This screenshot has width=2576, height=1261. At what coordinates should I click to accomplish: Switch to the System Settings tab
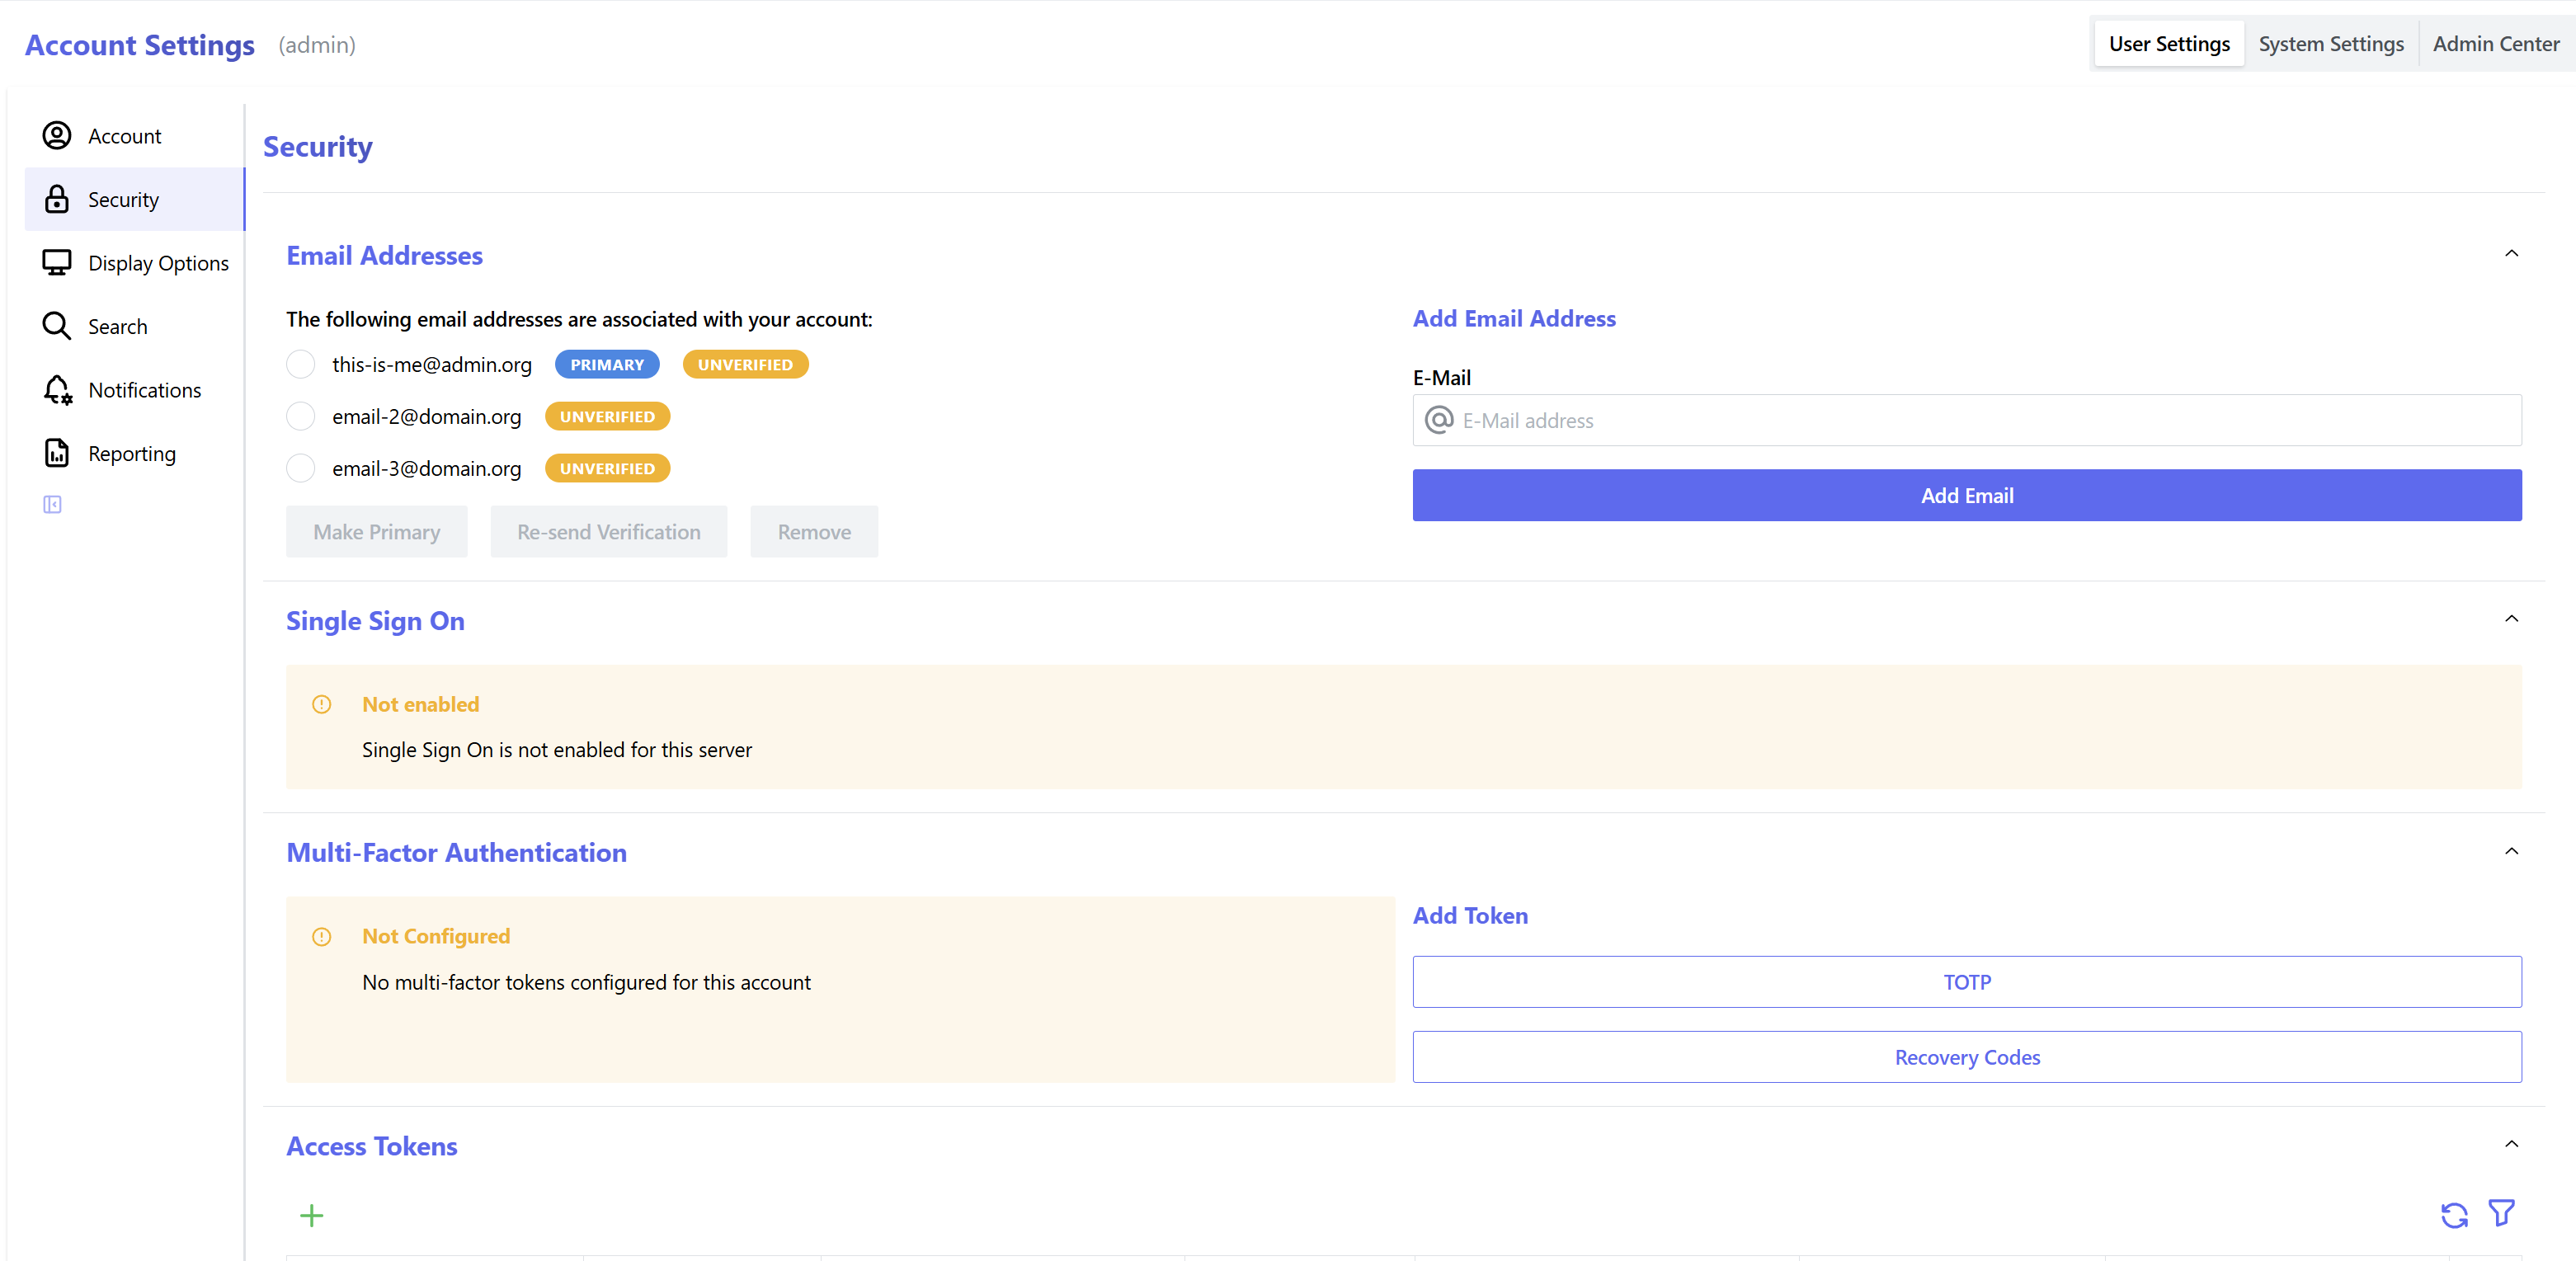(x=2331, y=43)
